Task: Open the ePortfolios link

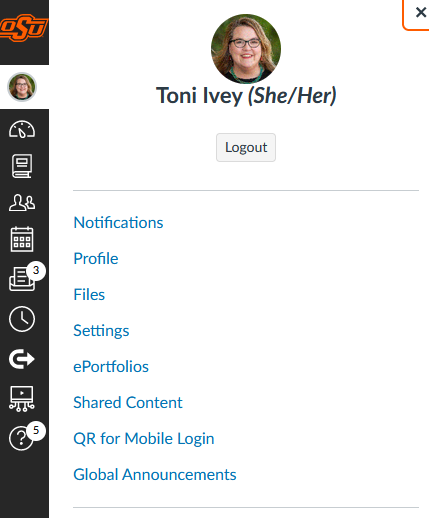Action: (x=111, y=366)
